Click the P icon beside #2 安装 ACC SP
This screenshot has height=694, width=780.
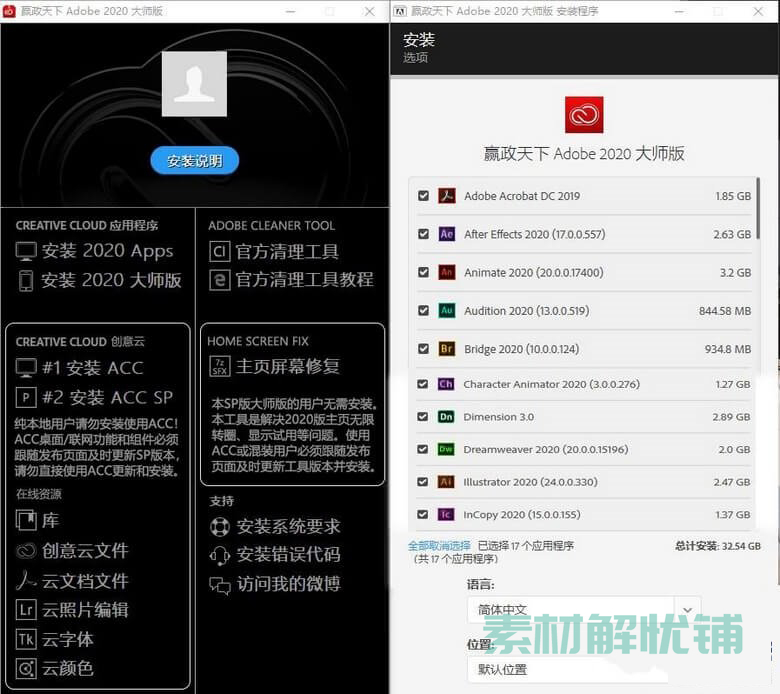[26, 397]
